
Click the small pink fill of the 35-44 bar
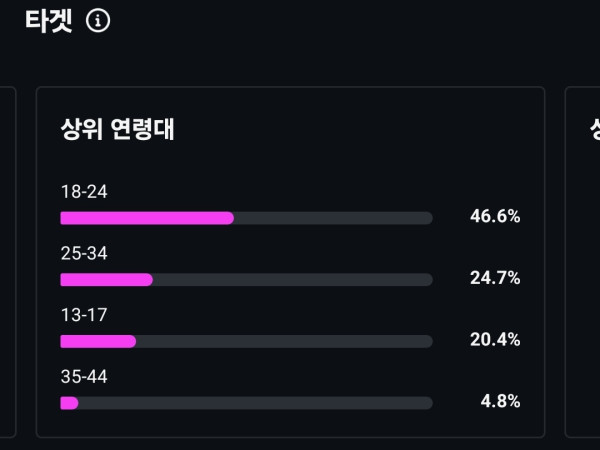(69, 403)
